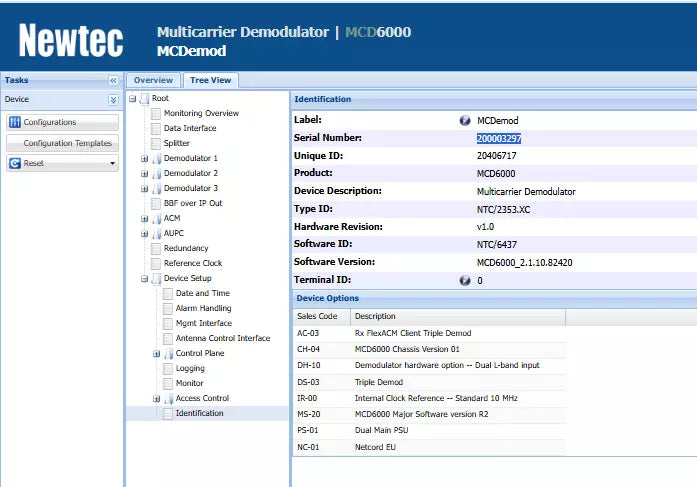The image size is (697, 487).
Task: Click the blue Reset icon
Action: click(15, 164)
